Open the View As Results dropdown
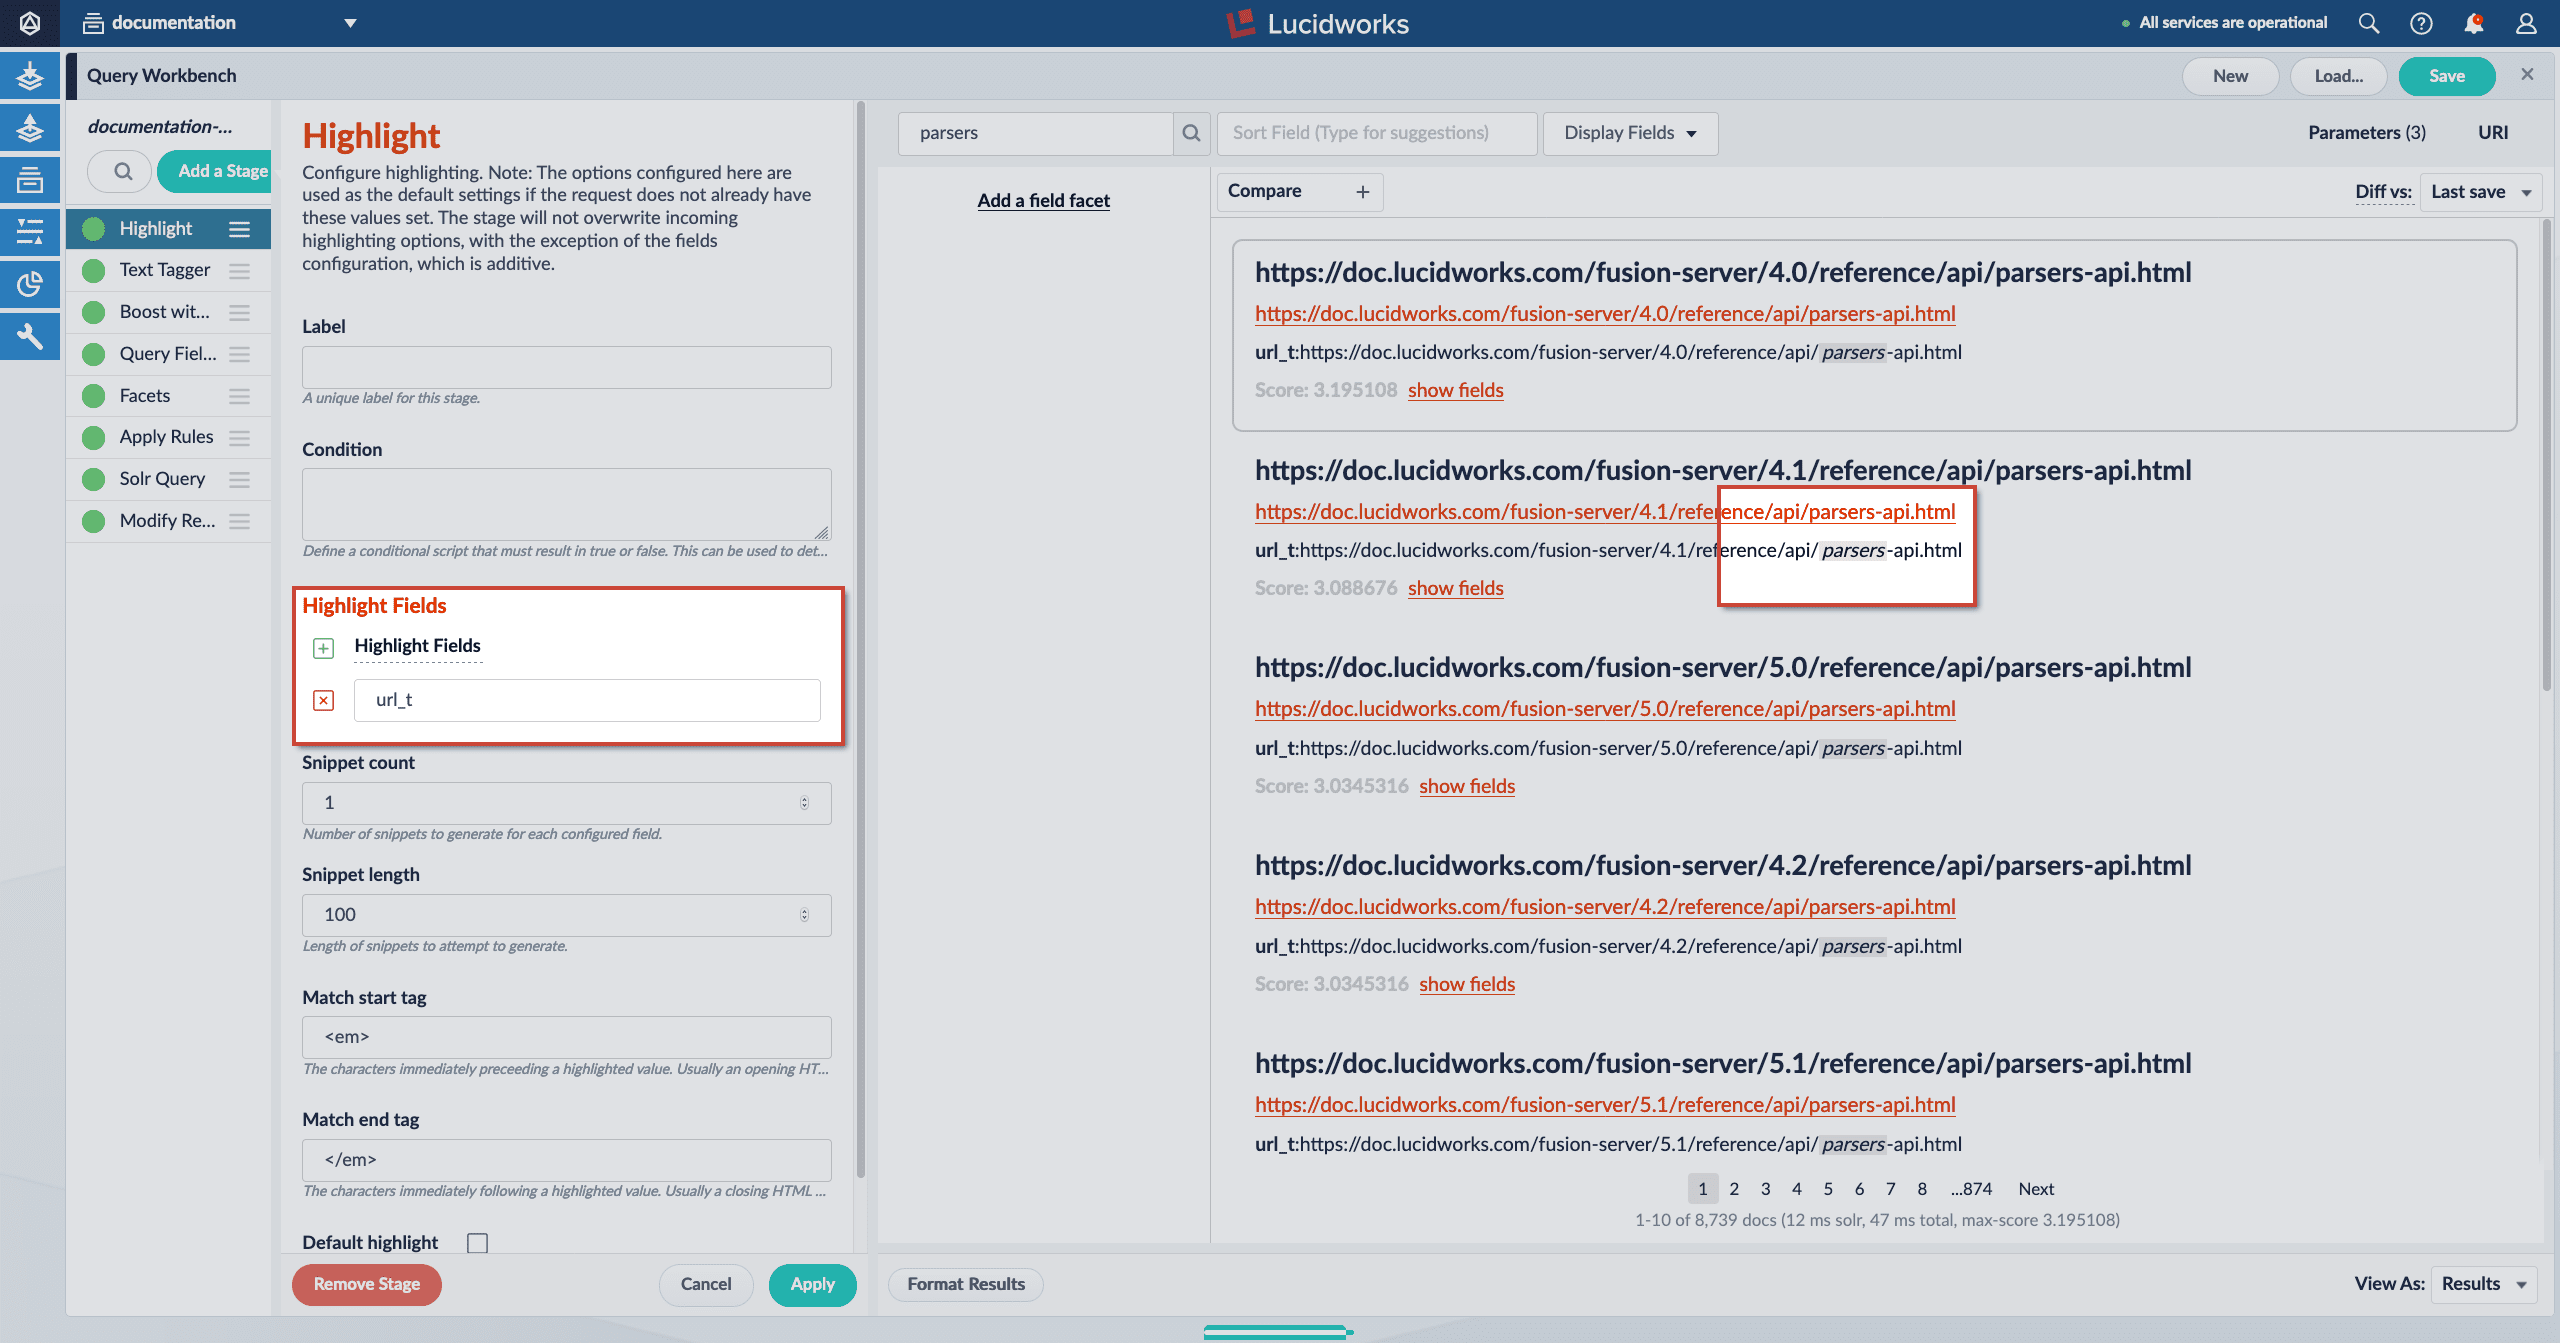The height and width of the screenshot is (1343, 2560). point(2483,1283)
